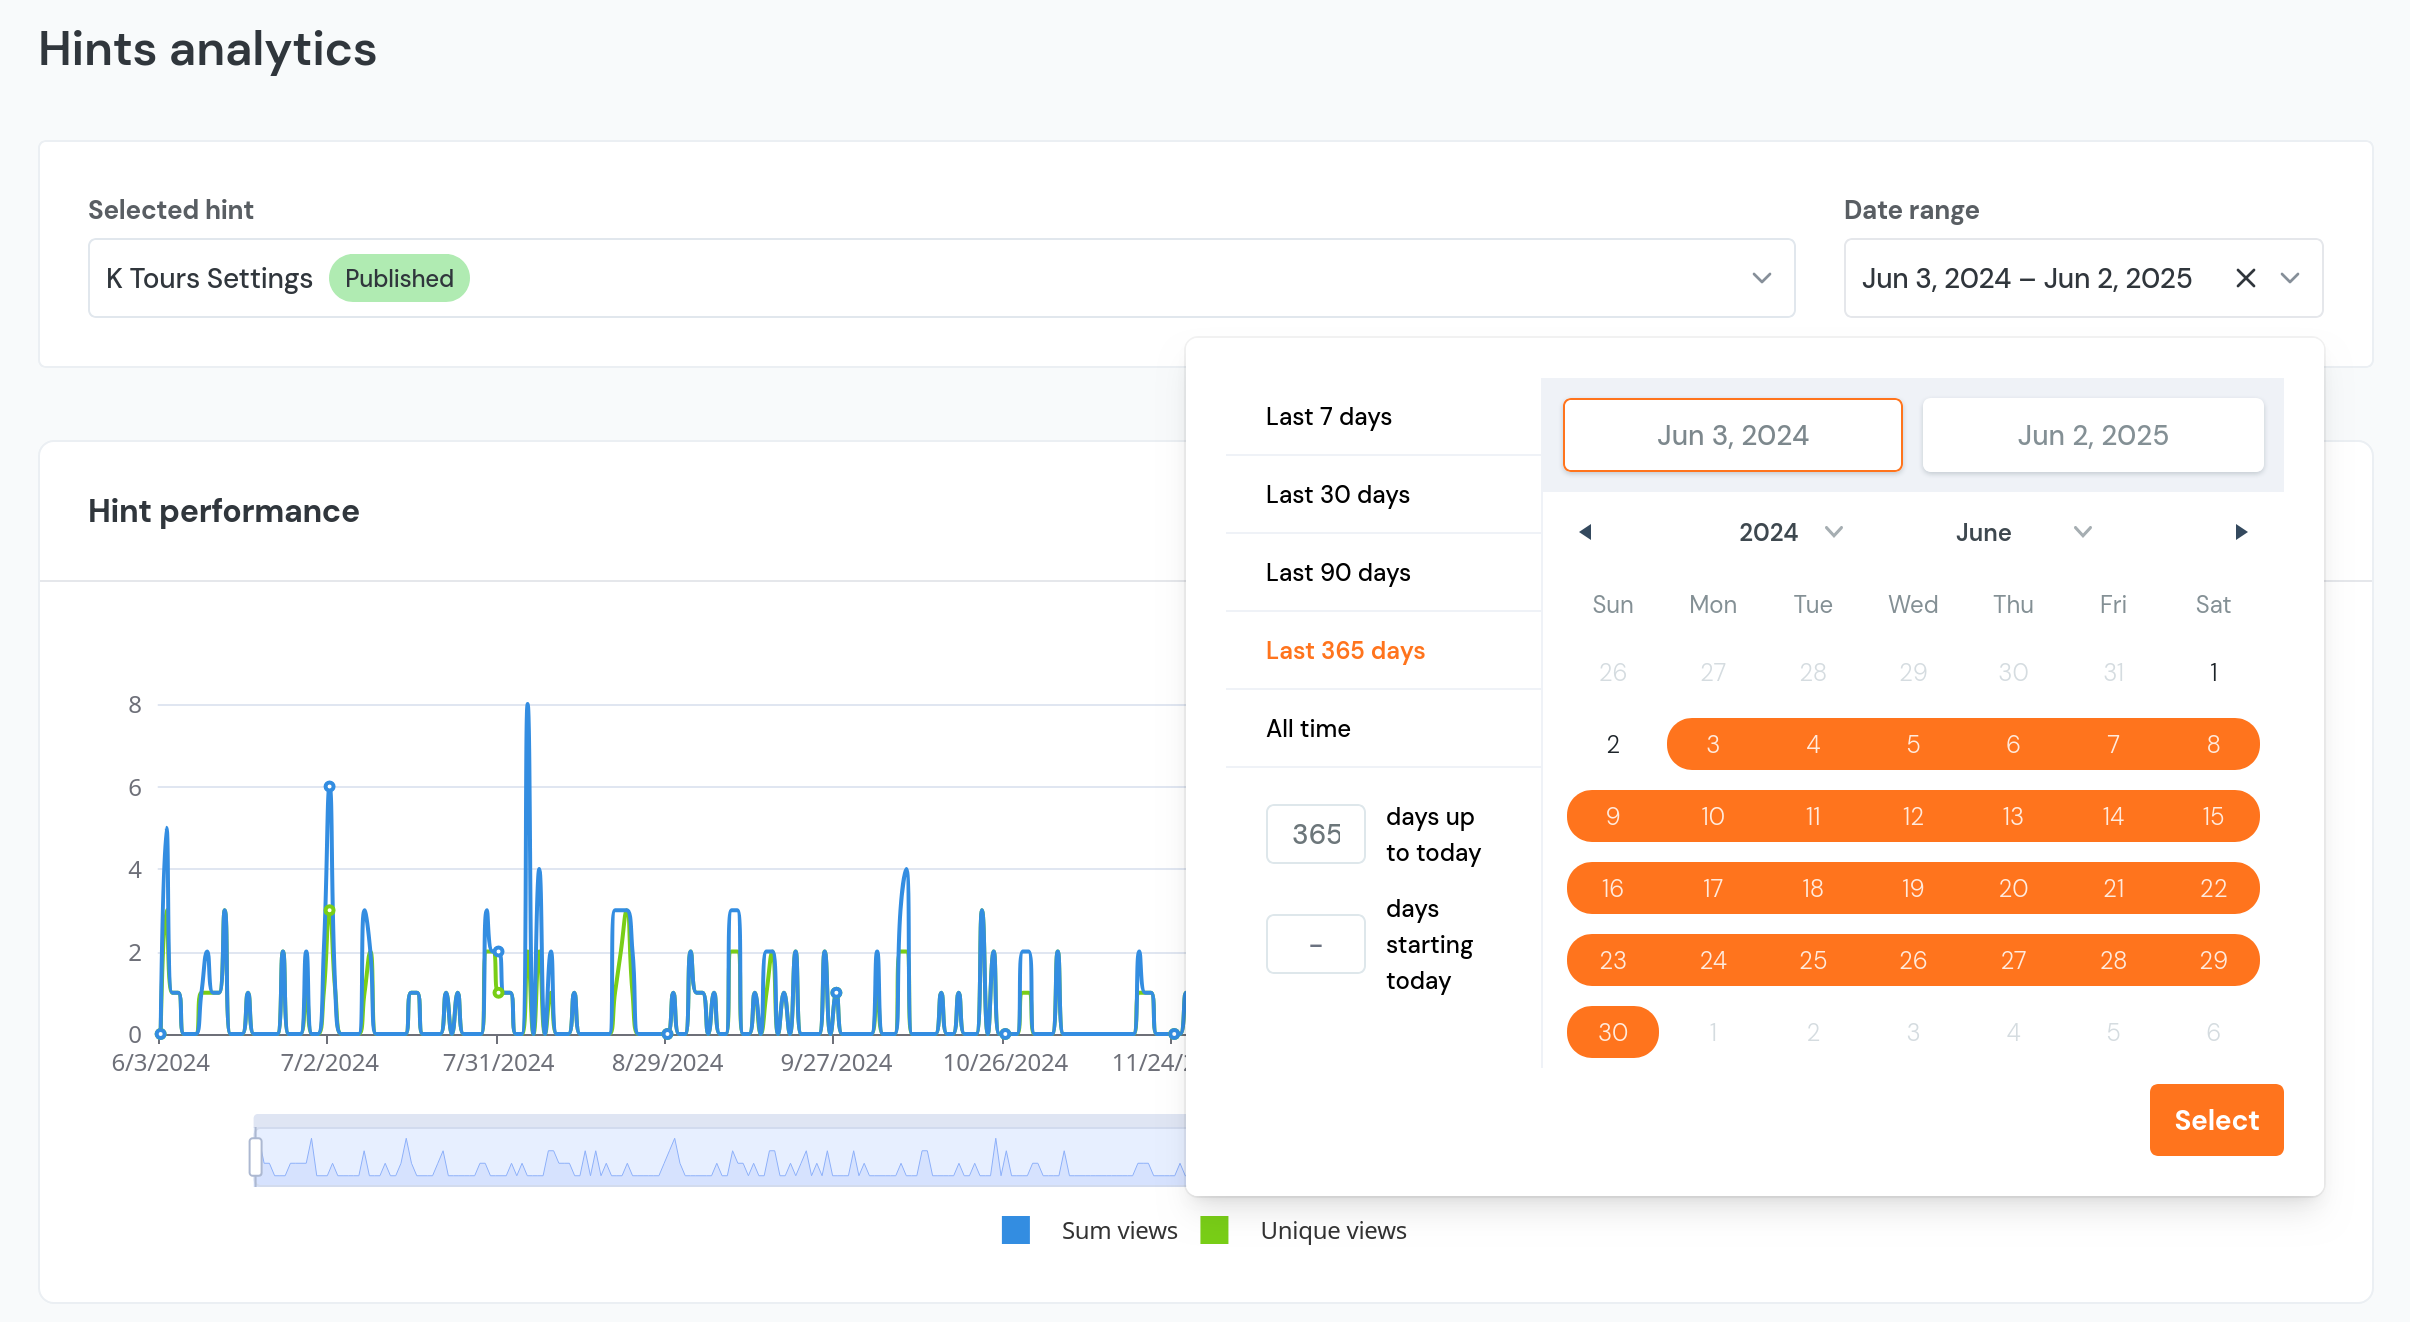
Task: Go to previous month arrow
Action: tap(1585, 532)
